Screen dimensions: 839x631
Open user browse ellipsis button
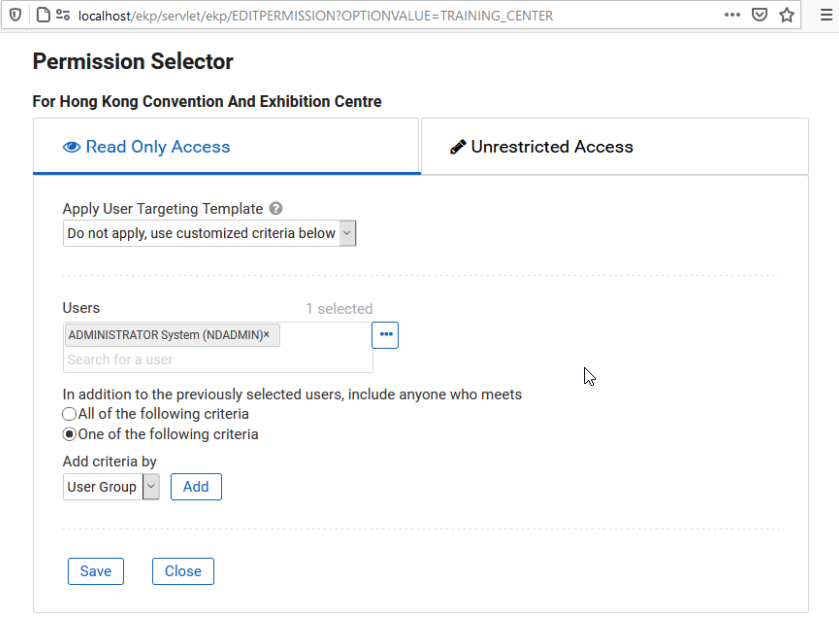(x=385, y=335)
